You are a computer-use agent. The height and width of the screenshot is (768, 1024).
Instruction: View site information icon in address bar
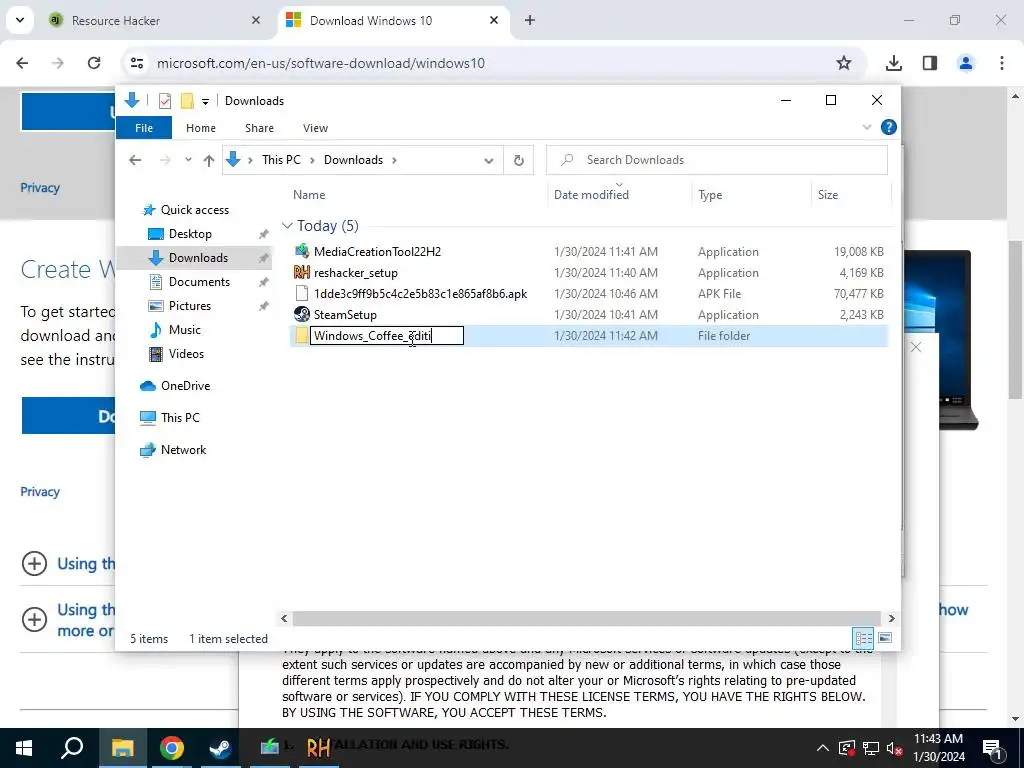point(136,63)
